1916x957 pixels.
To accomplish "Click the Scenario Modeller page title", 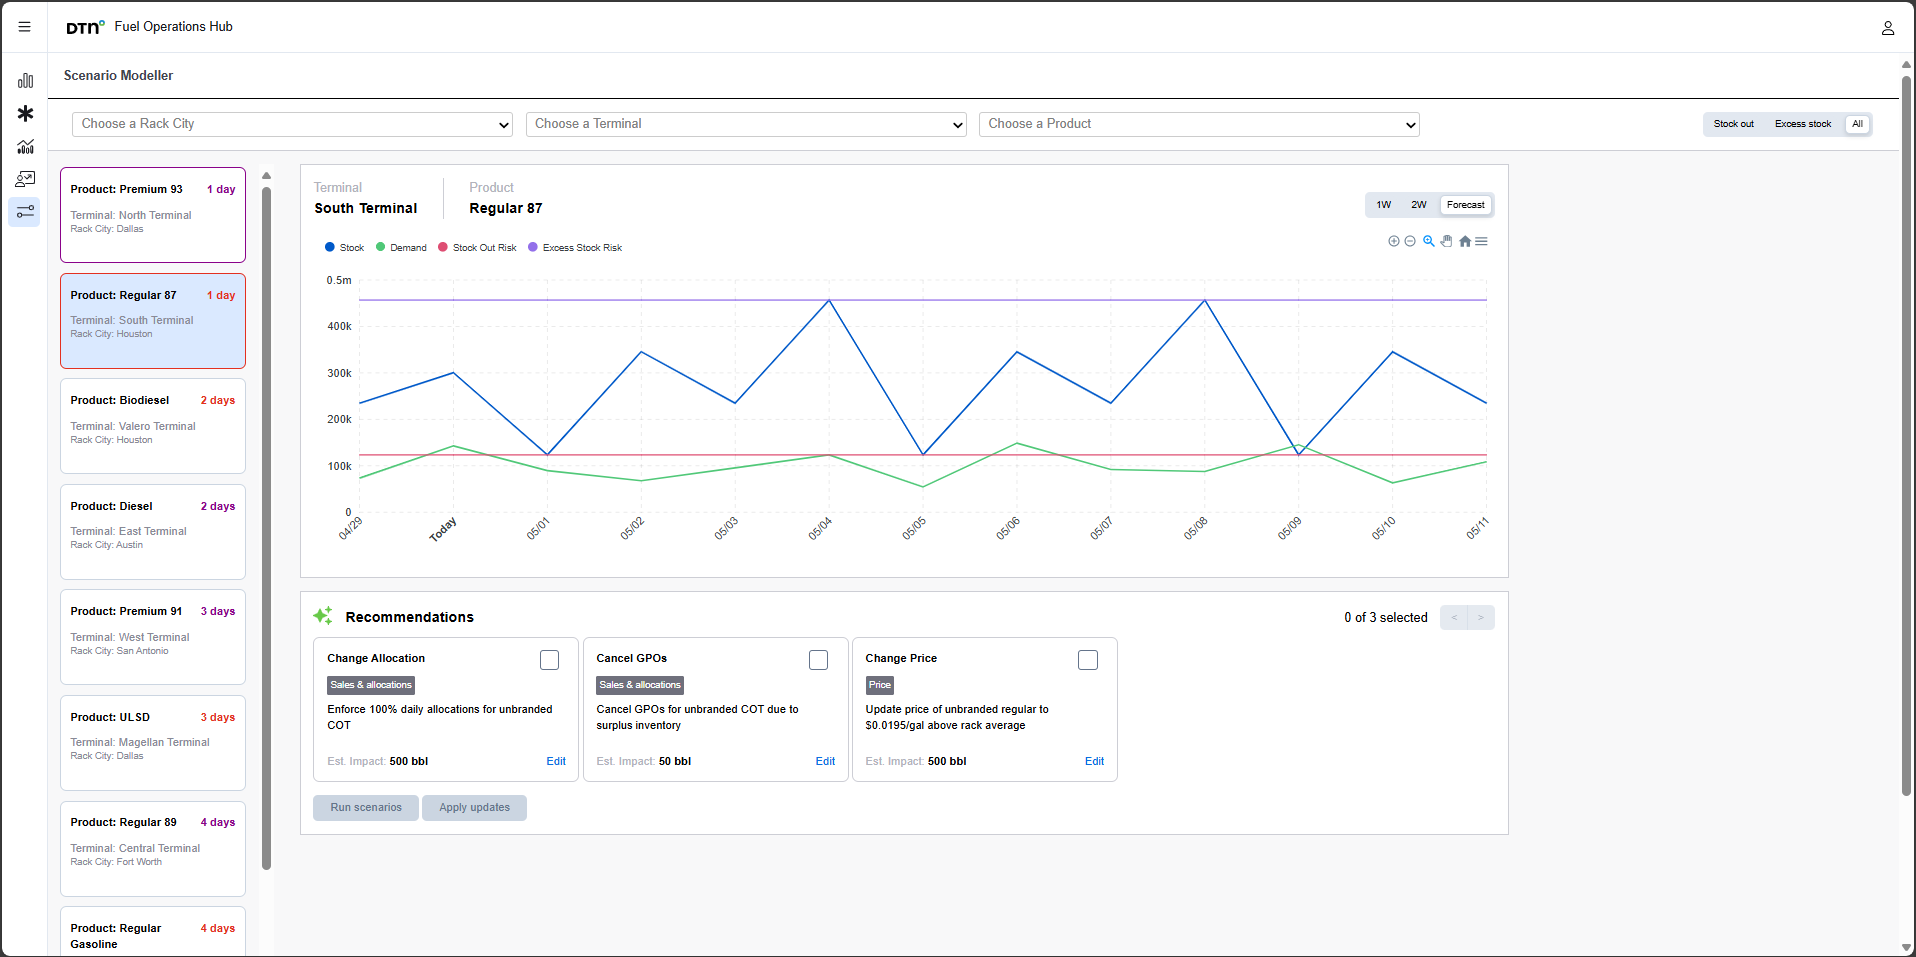I will (118, 76).
